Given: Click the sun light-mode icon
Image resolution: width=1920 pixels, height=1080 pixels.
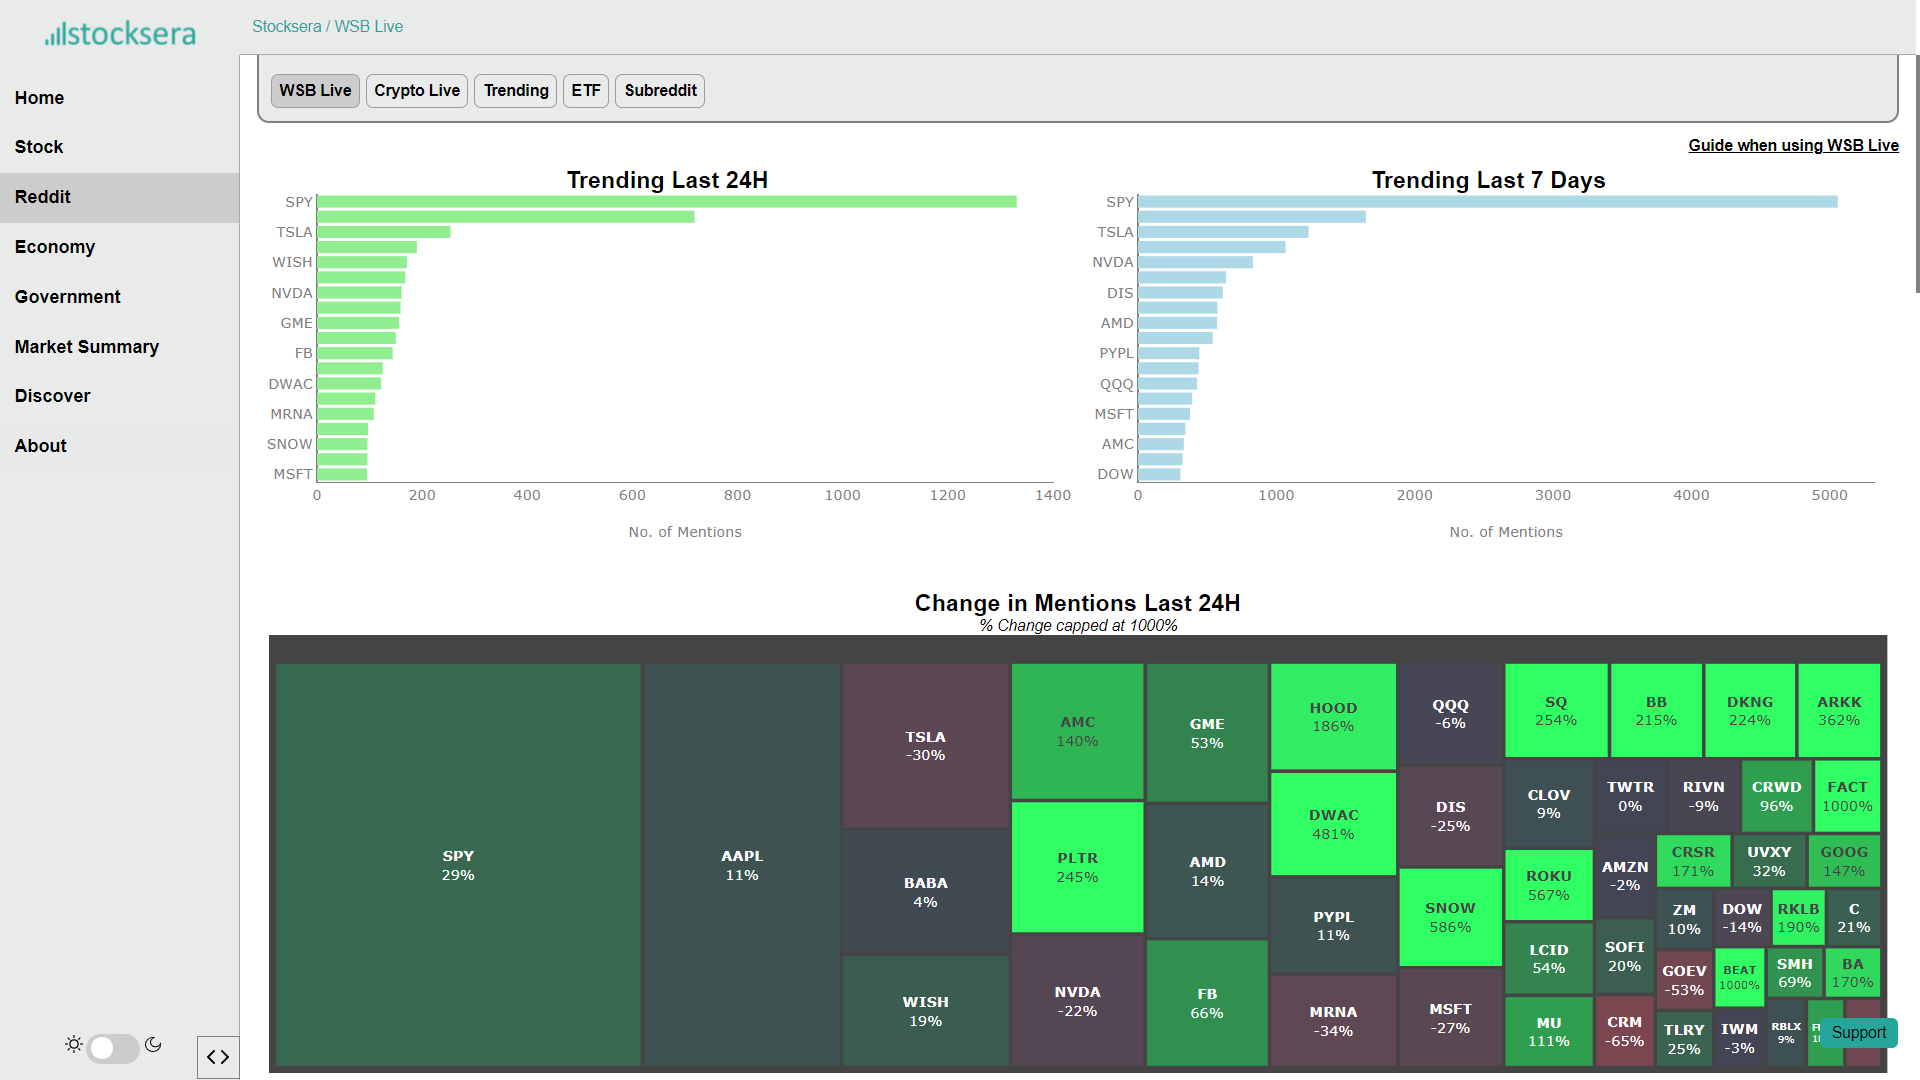Looking at the screenshot, I should 74,1045.
